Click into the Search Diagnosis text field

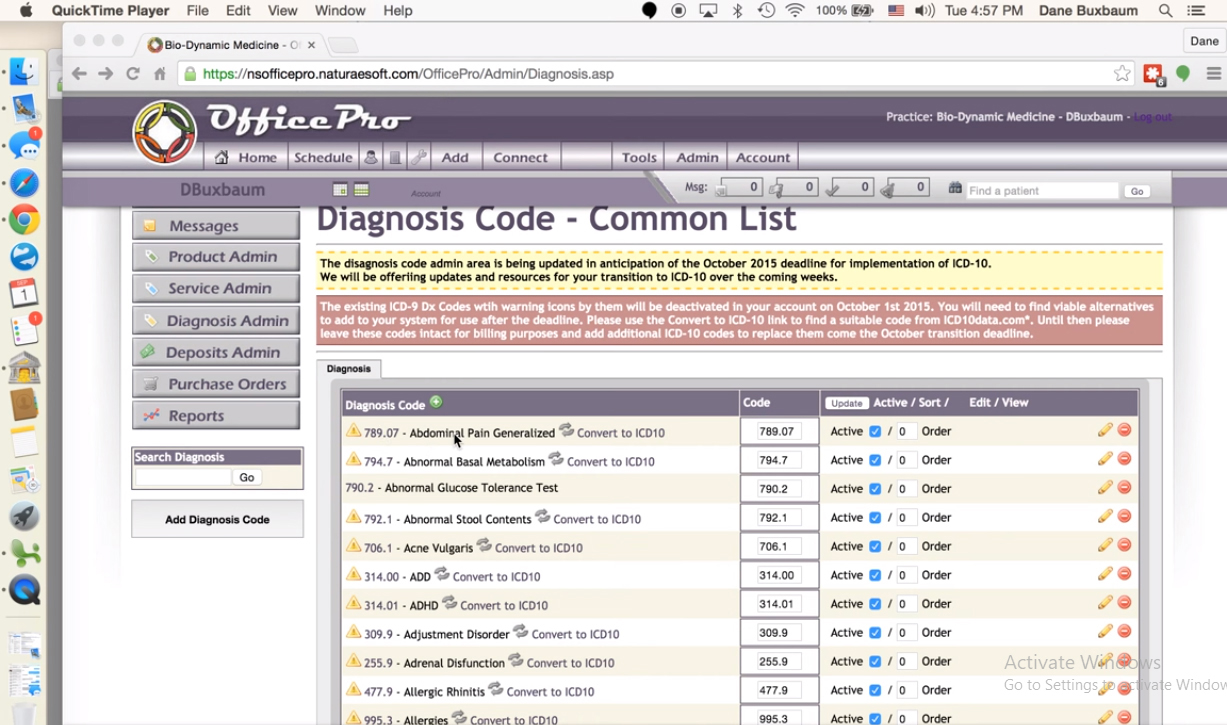[184, 478]
